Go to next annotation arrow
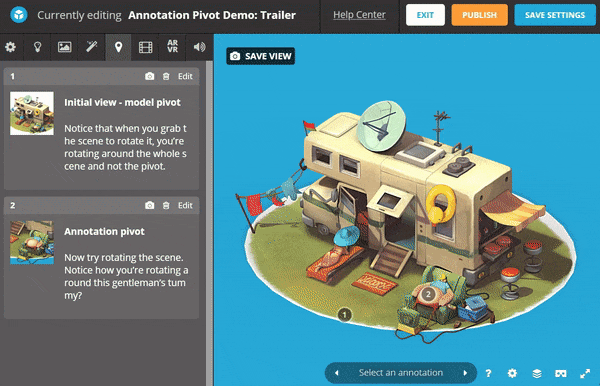 pyautogui.click(x=465, y=373)
